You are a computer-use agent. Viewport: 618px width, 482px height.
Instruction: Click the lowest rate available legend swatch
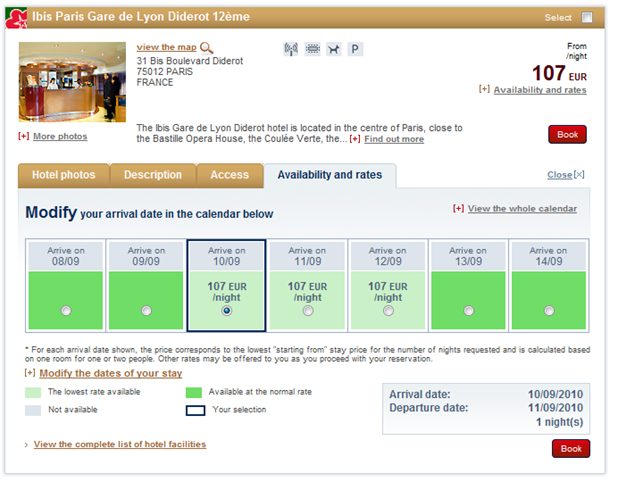click(33, 392)
